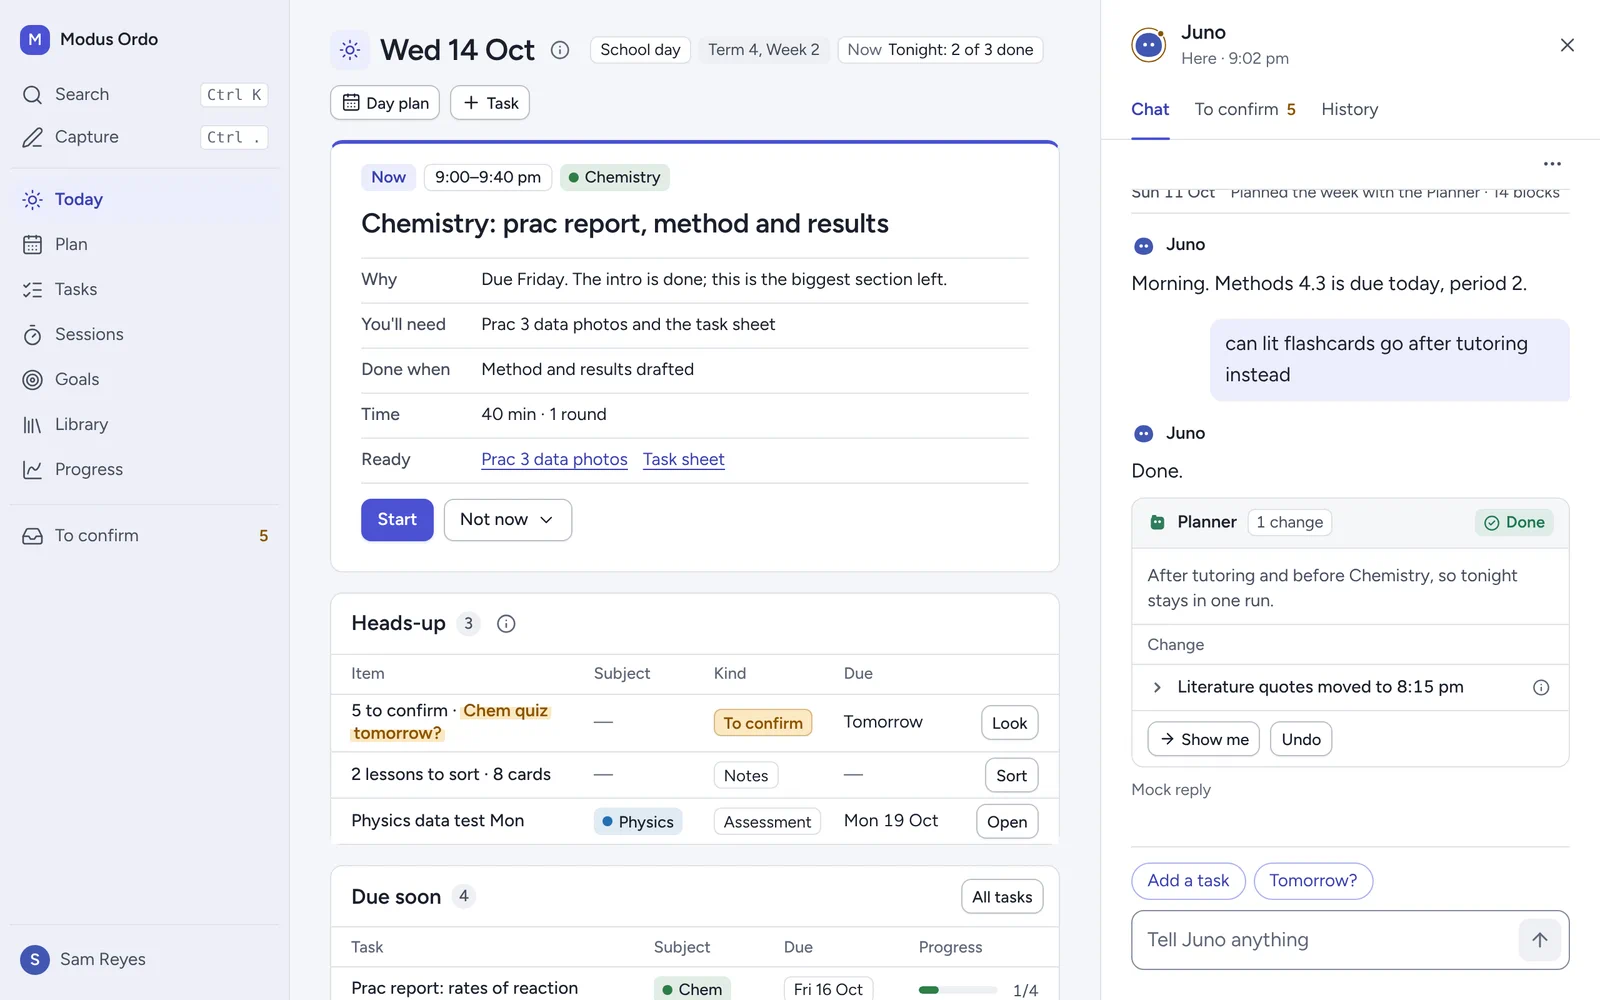Click the + Task button
The image size is (1600, 1000).
(490, 103)
